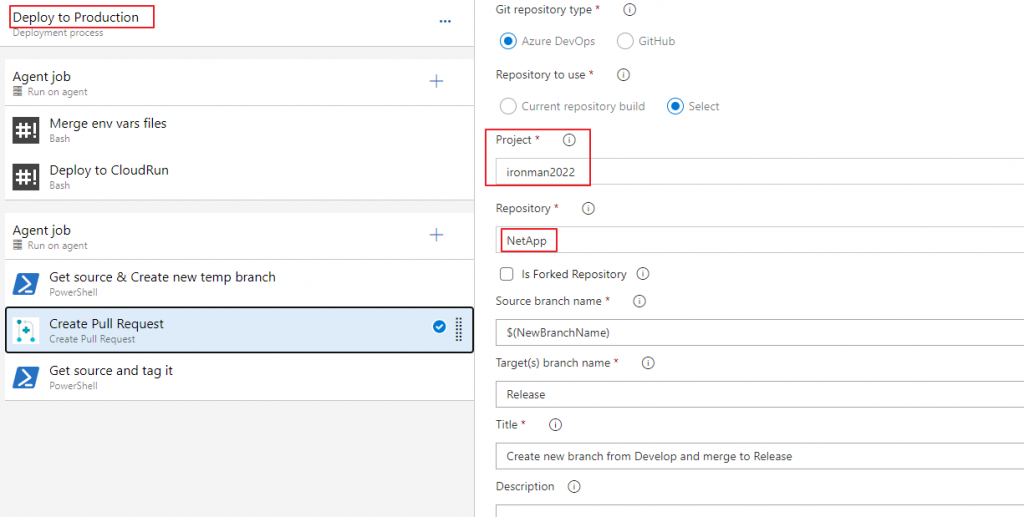Click the Deploy to Production stage title
Image resolution: width=1024 pixels, height=517 pixels.
click(x=76, y=18)
